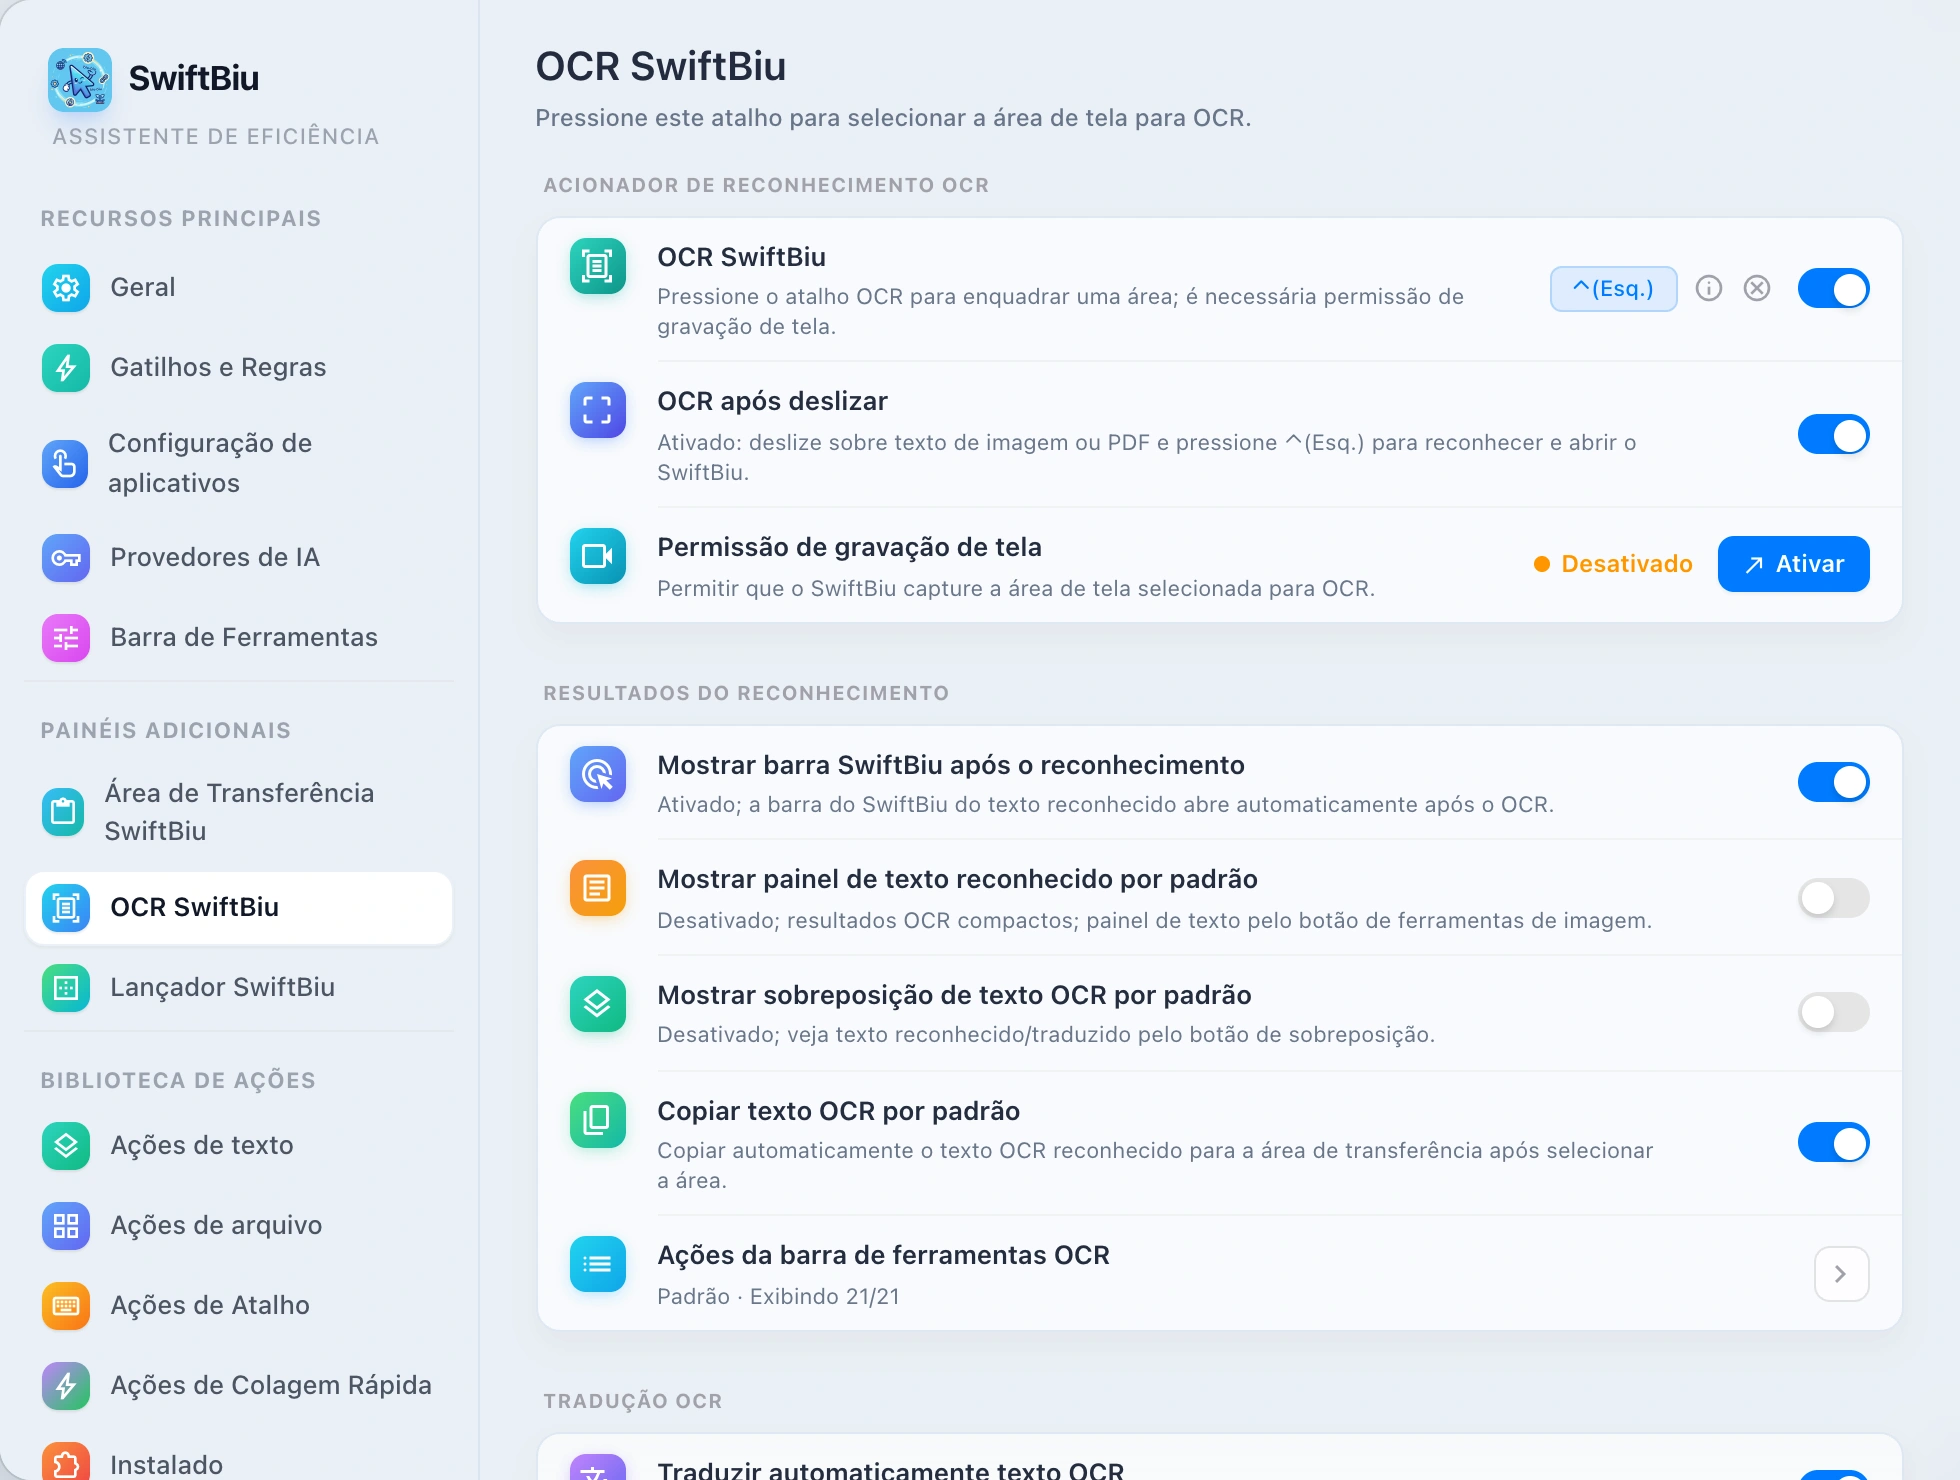Enable Mostrar painel de texto reconhecido
The image size is (1960, 1480).
tap(1834, 898)
